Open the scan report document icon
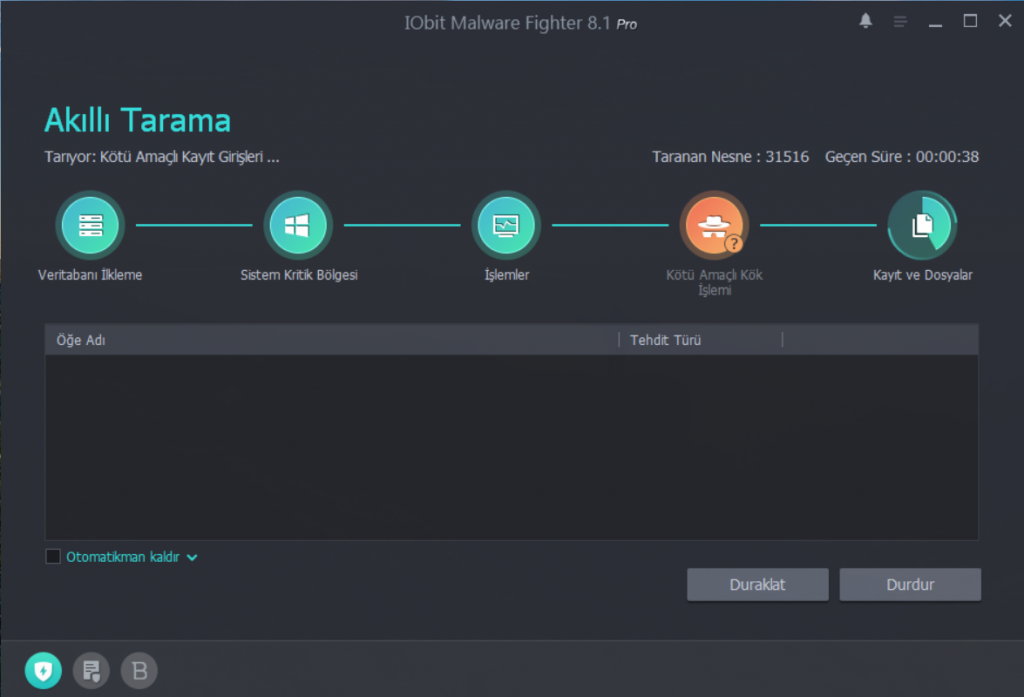Image resolution: width=1024 pixels, height=697 pixels. click(x=91, y=670)
